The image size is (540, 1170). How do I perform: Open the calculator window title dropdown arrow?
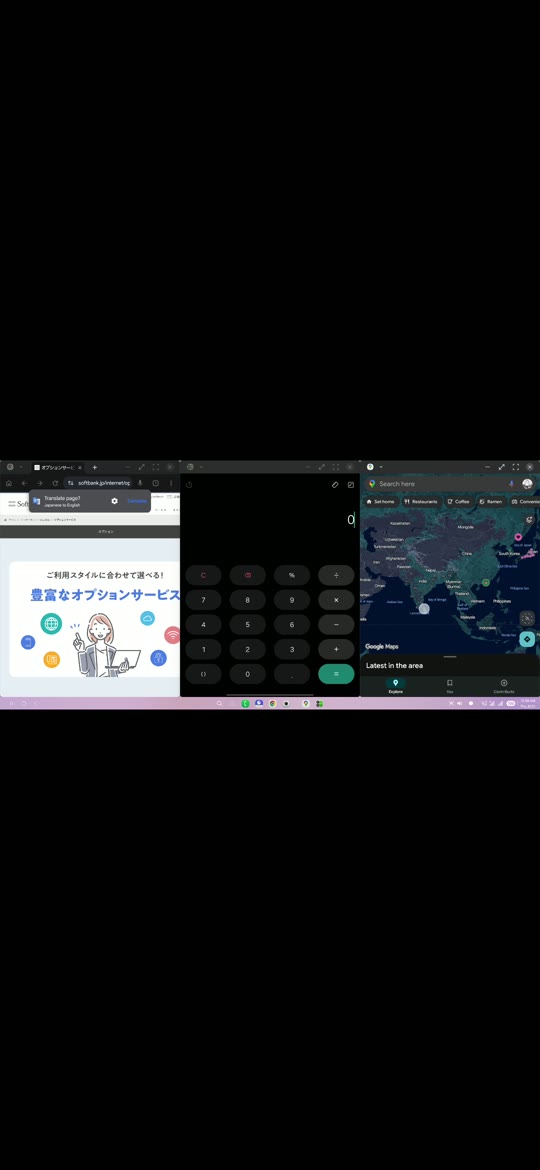201,467
